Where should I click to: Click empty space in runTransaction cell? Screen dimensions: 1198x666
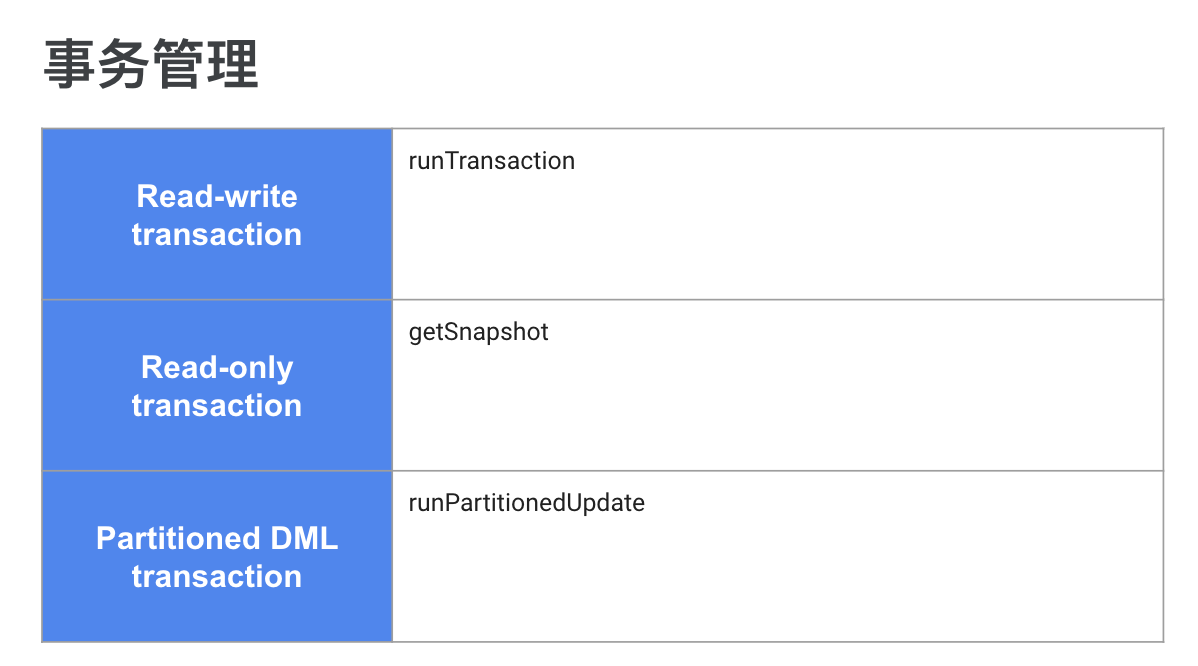point(778,237)
